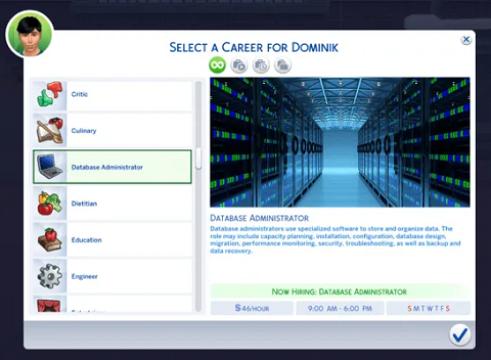Choose the Education career row
Viewport: 491px width, 360px height.
coord(112,240)
